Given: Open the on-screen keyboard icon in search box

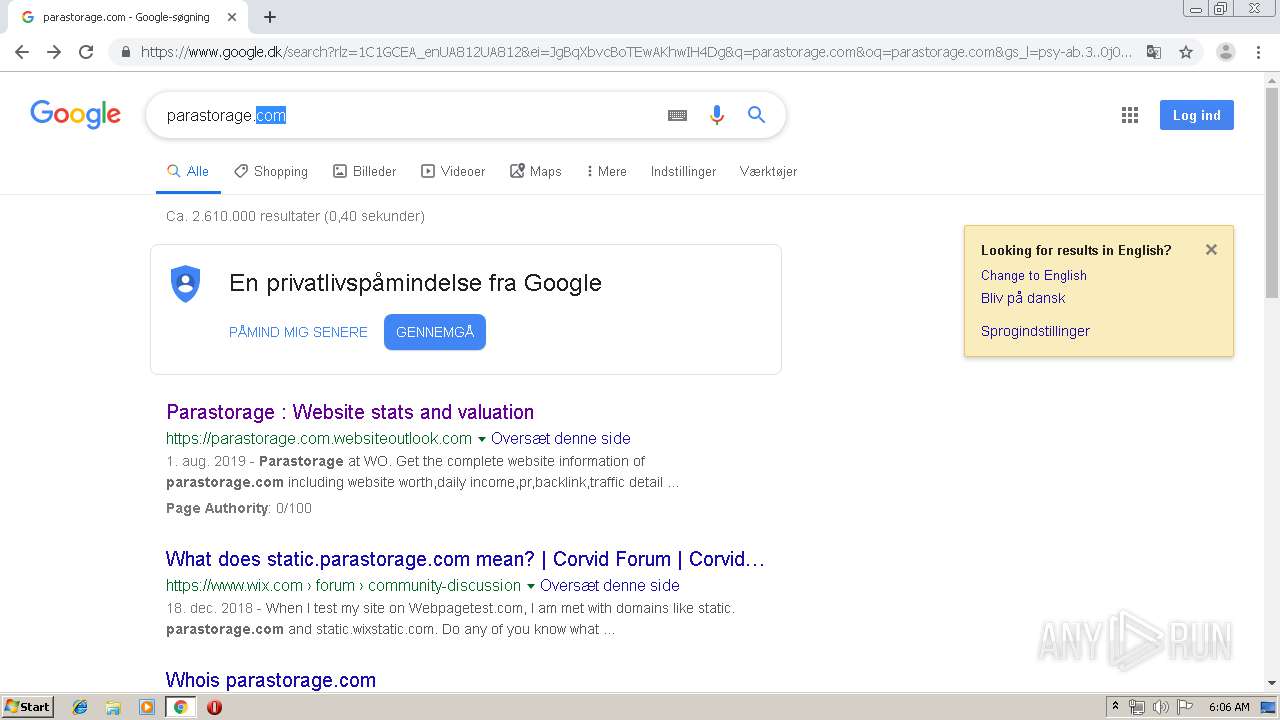Looking at the screenshot, I should click(677, 115).
